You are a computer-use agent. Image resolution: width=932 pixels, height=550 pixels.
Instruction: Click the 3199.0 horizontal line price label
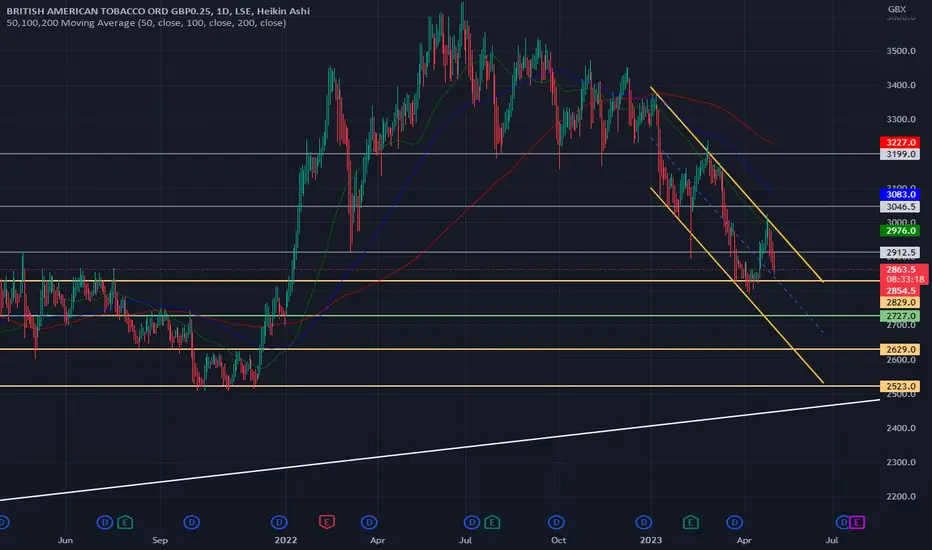tap(900, 154)
